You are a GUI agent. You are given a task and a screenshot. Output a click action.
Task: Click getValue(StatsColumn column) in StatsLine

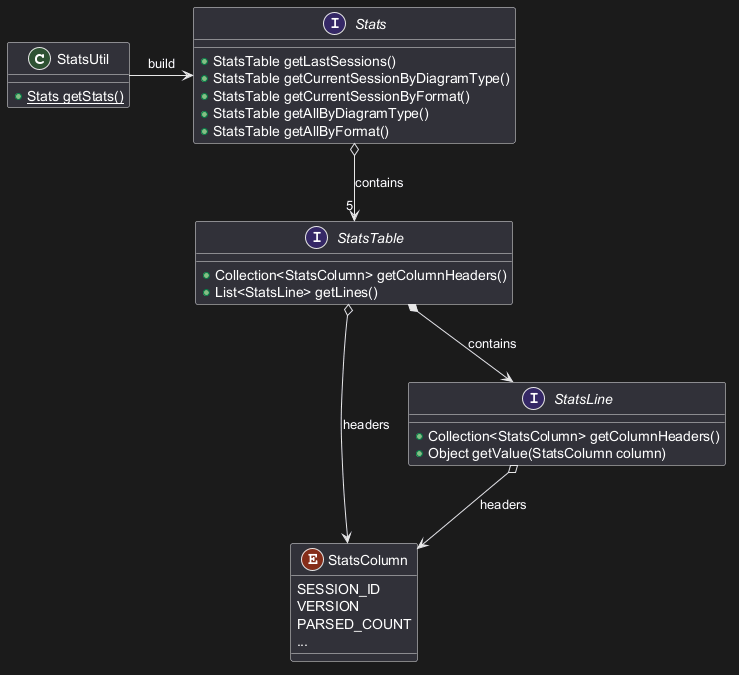pyautogui.click(x=546, y=453)
